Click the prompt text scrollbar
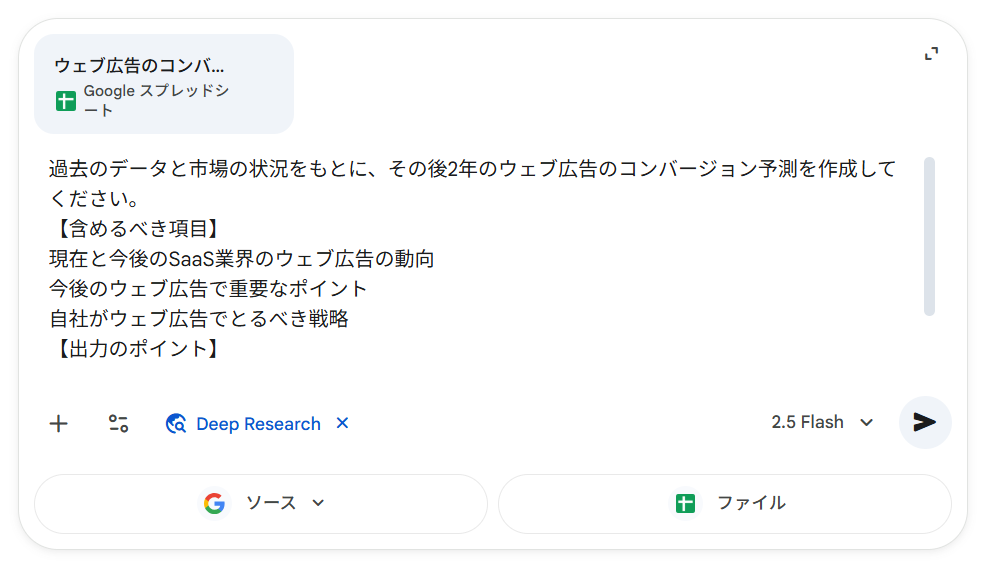Screen dimensions: 986x573 (x=930, y=236)
